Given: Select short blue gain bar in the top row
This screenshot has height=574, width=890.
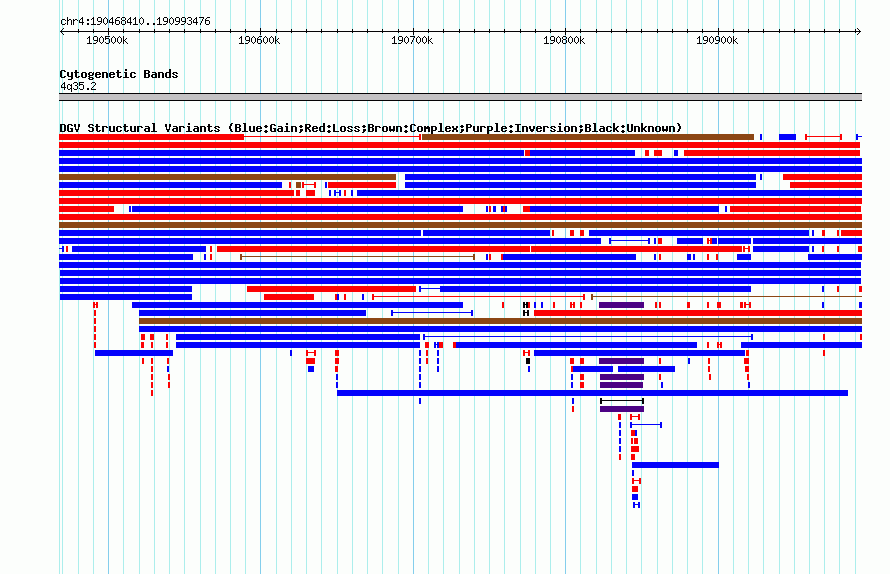Looking at the screenshot, I should tap(787, 137).
